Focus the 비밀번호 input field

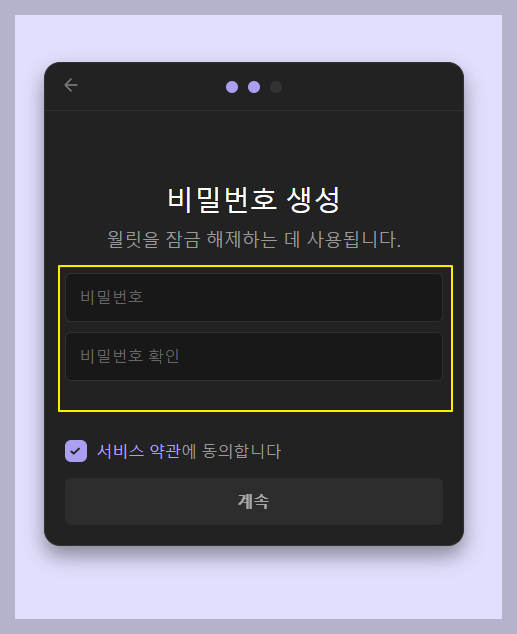point(254,298)
